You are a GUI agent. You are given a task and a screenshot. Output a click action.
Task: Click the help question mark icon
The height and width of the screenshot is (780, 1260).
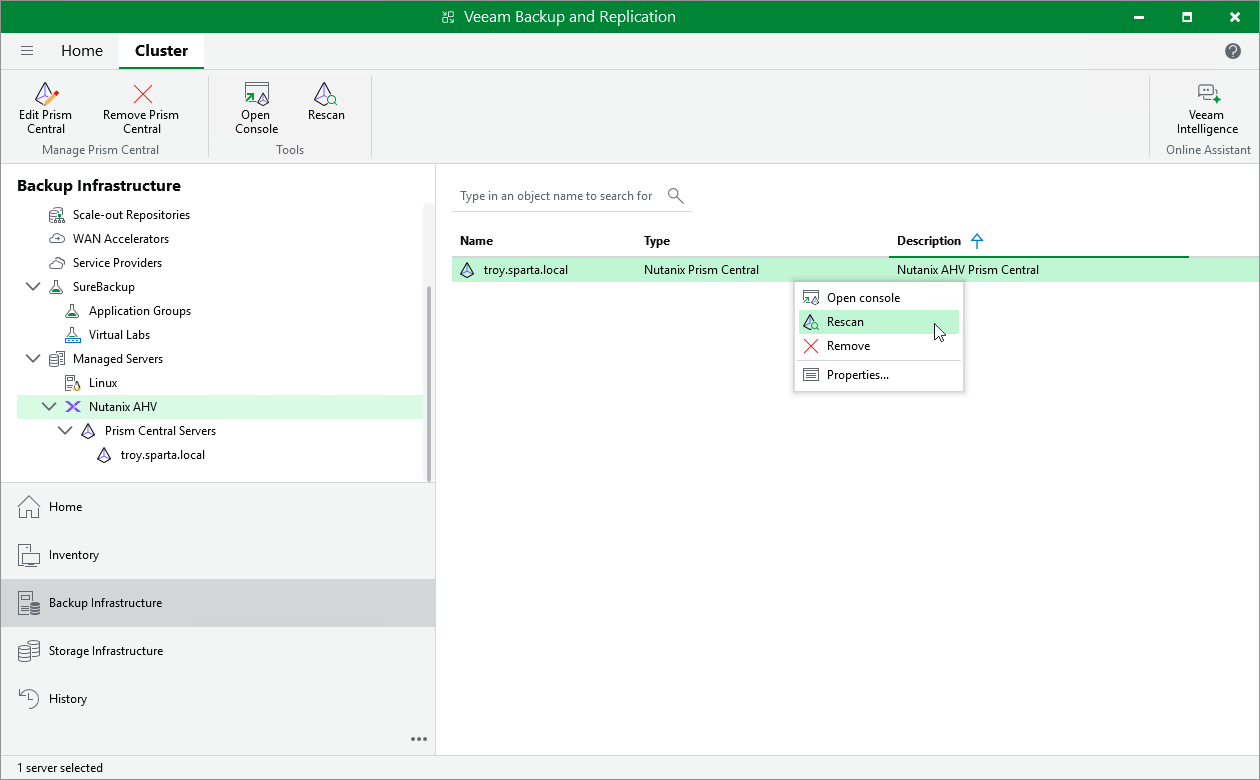pos(1233,51)
